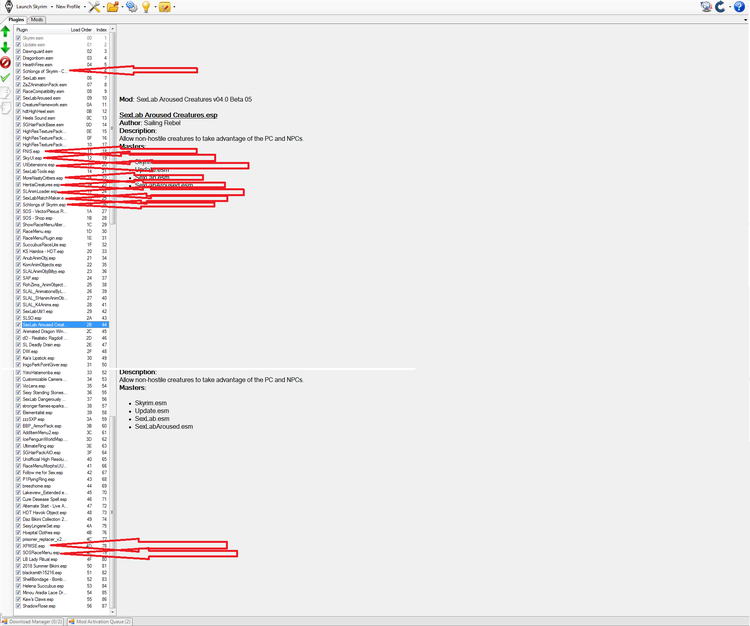Viewport: 750px width, 626px height.
Task: Uncheck the RaceCompatibility.esm plugin
Action: point(18,91)
